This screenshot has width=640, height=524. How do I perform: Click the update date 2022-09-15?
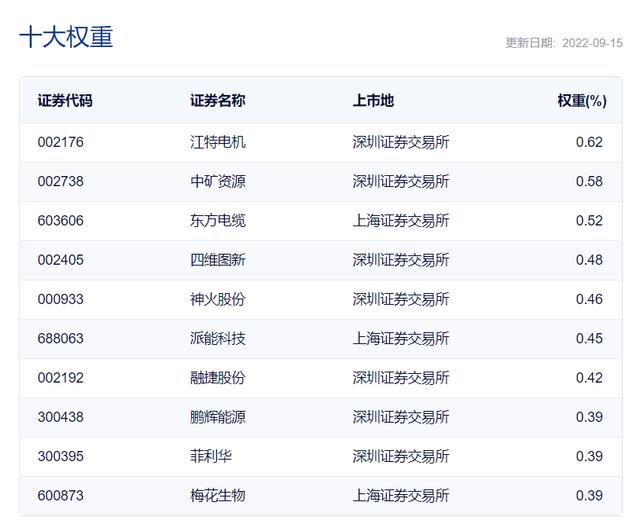click(x=592, y=43)
